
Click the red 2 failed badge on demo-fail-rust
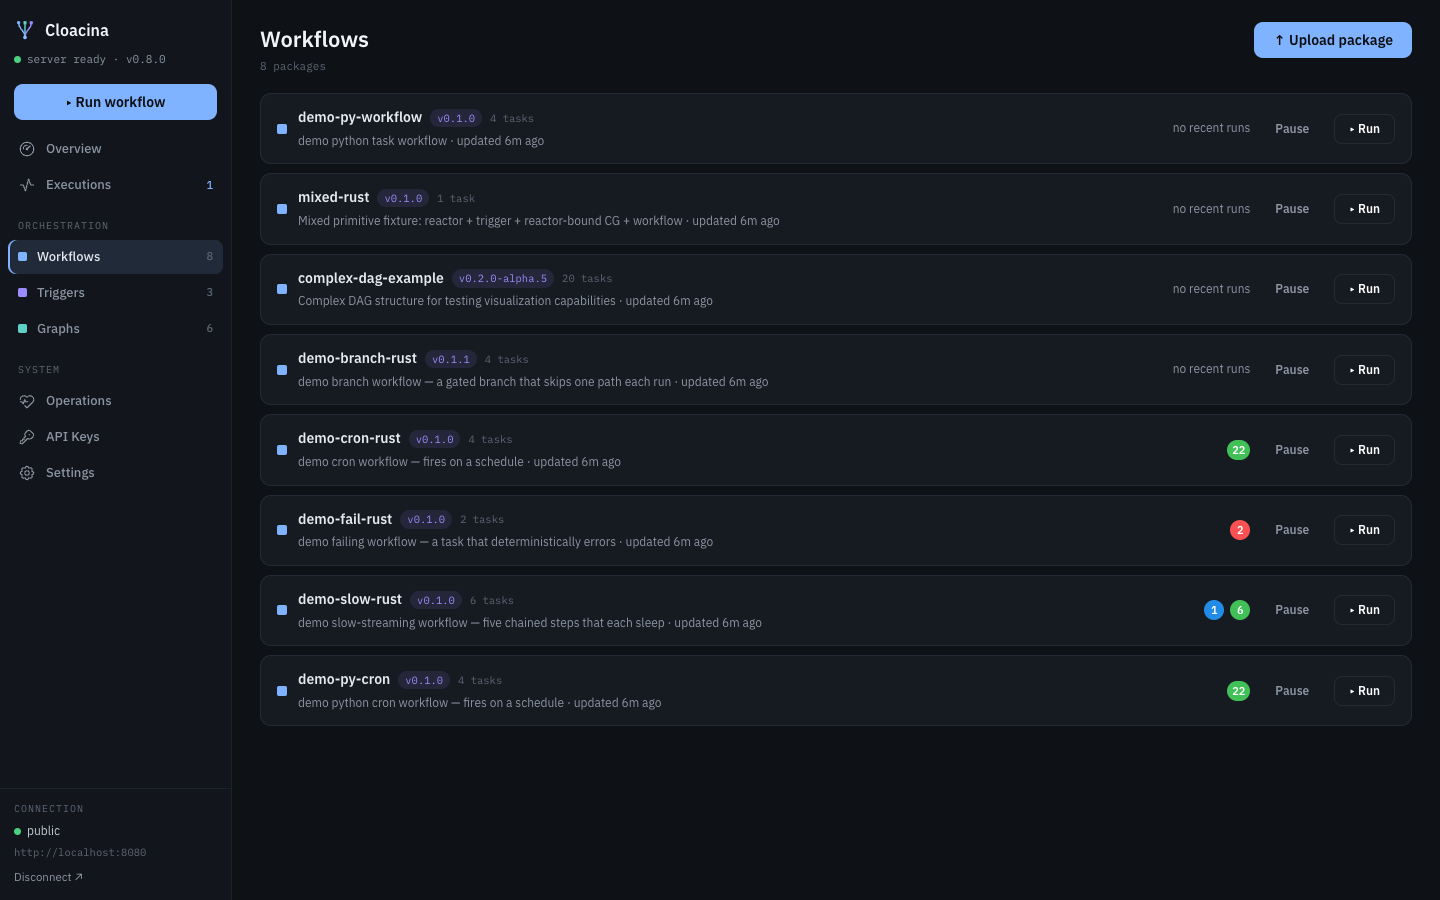(1240, 530)
